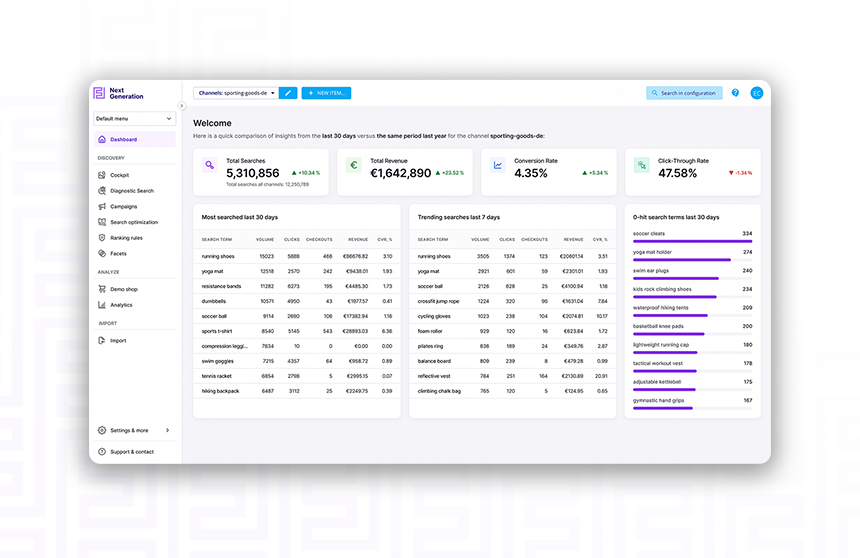The width and height of the screenshot is (860, 558).
Task: Select Dashboard in the sidebar
Action: pyautogui.click(x=134, y=139)
